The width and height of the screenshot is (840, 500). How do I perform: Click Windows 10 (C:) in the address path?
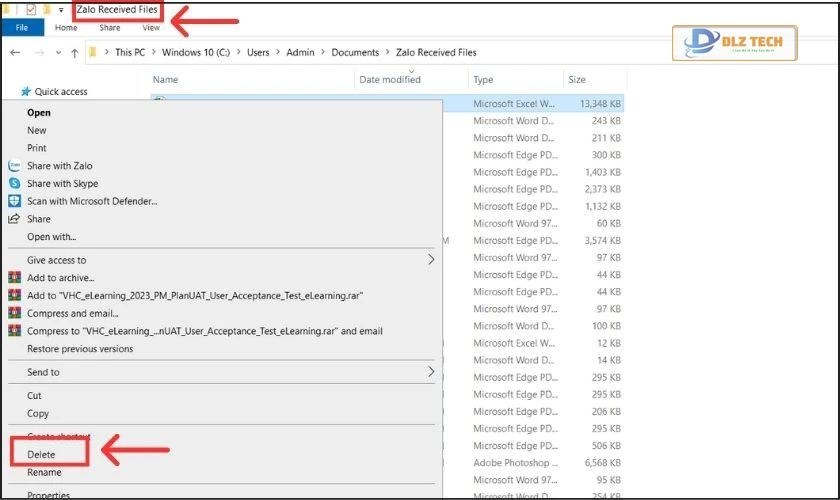[x=196, y=53]
